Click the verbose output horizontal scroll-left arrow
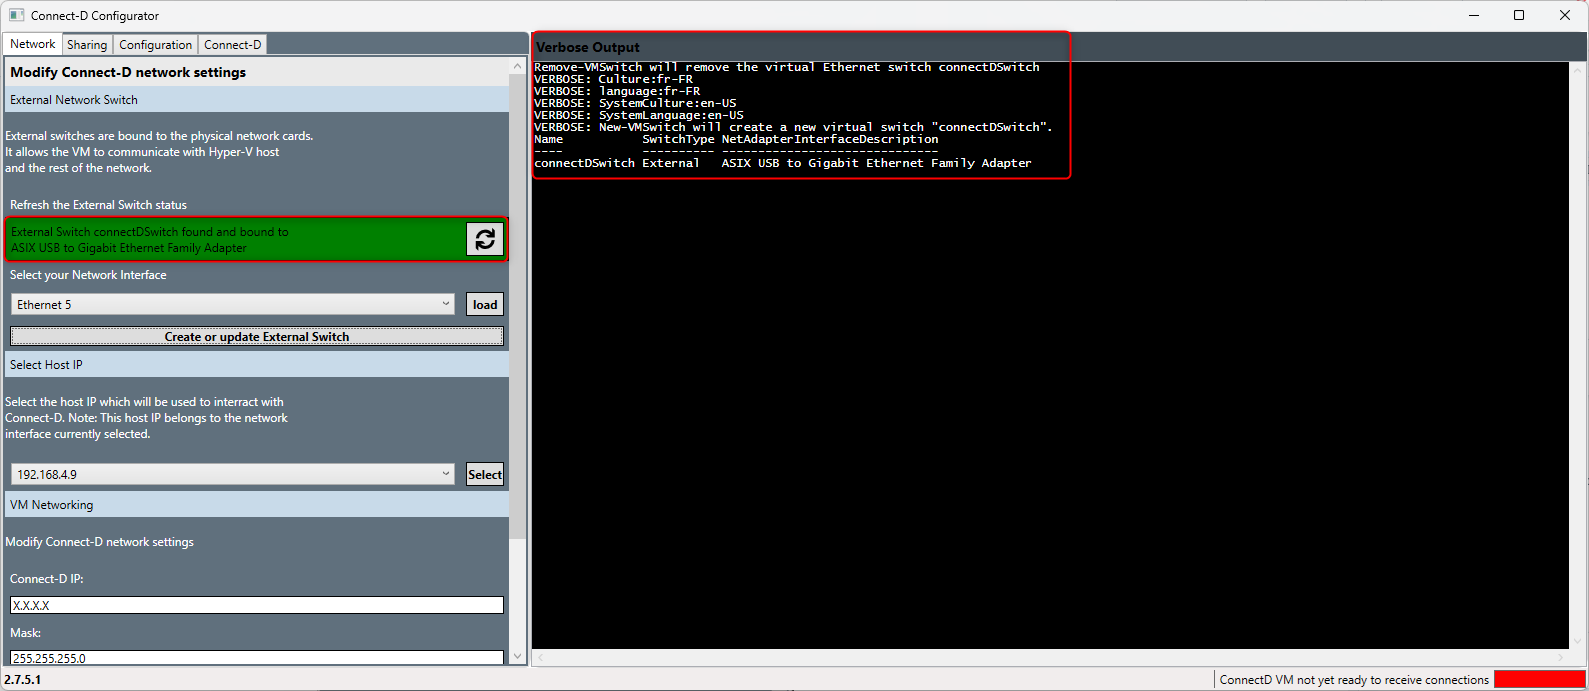Image resolution: width=1589 pixels, height=691 pixels. click(540, 657)
